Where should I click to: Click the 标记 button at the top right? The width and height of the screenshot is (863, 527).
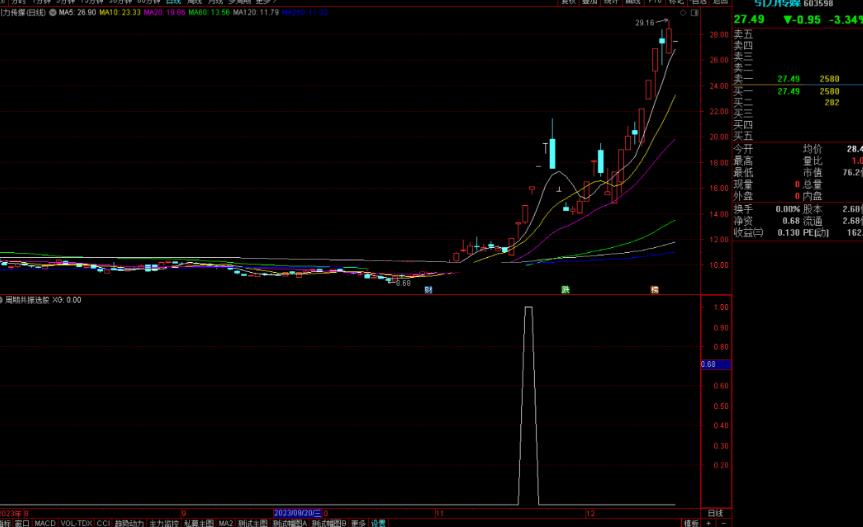(x=676, y=2)
